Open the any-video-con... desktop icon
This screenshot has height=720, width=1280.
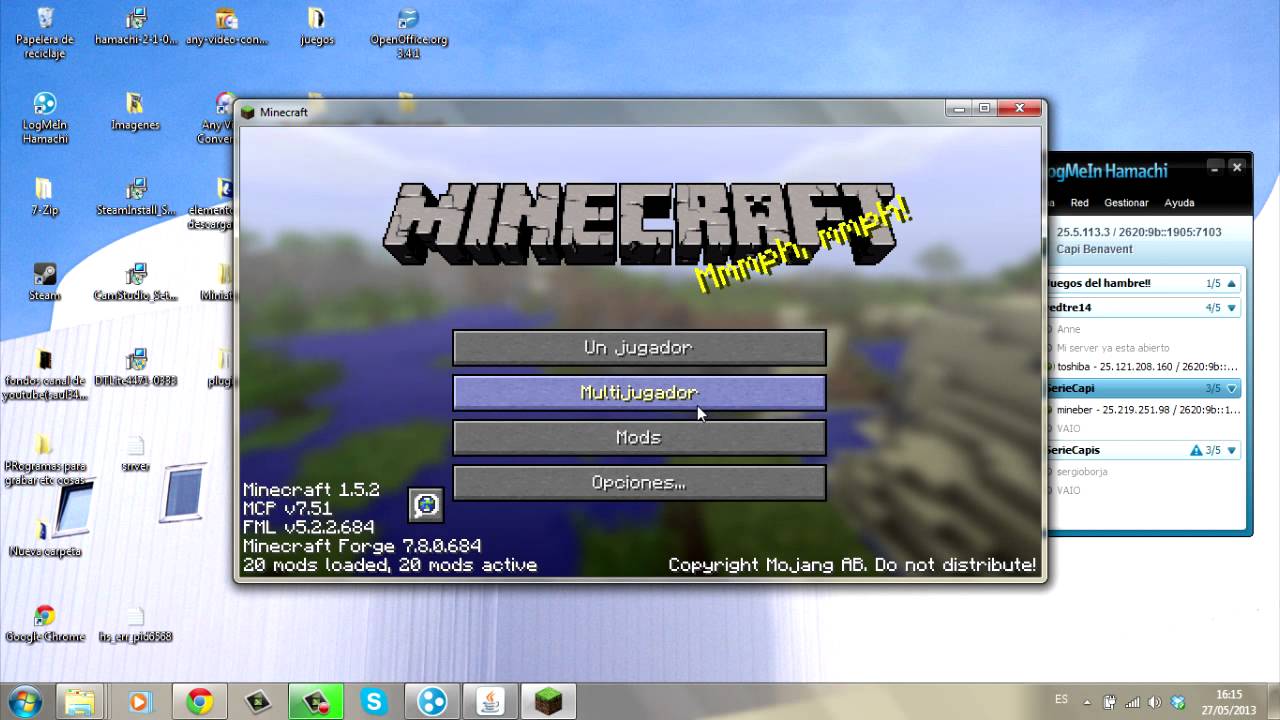coord(227,27)
